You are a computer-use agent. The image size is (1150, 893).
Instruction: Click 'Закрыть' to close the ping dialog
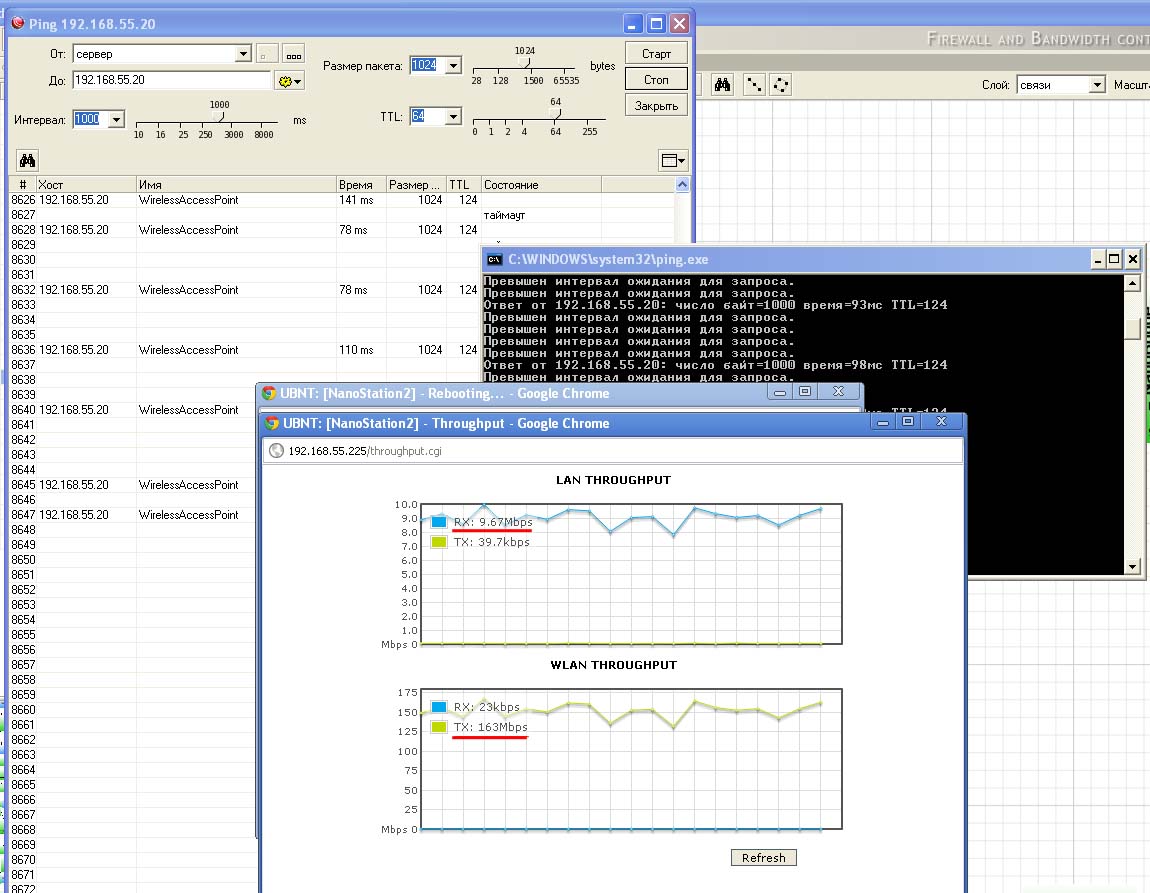tap(656, 105)
